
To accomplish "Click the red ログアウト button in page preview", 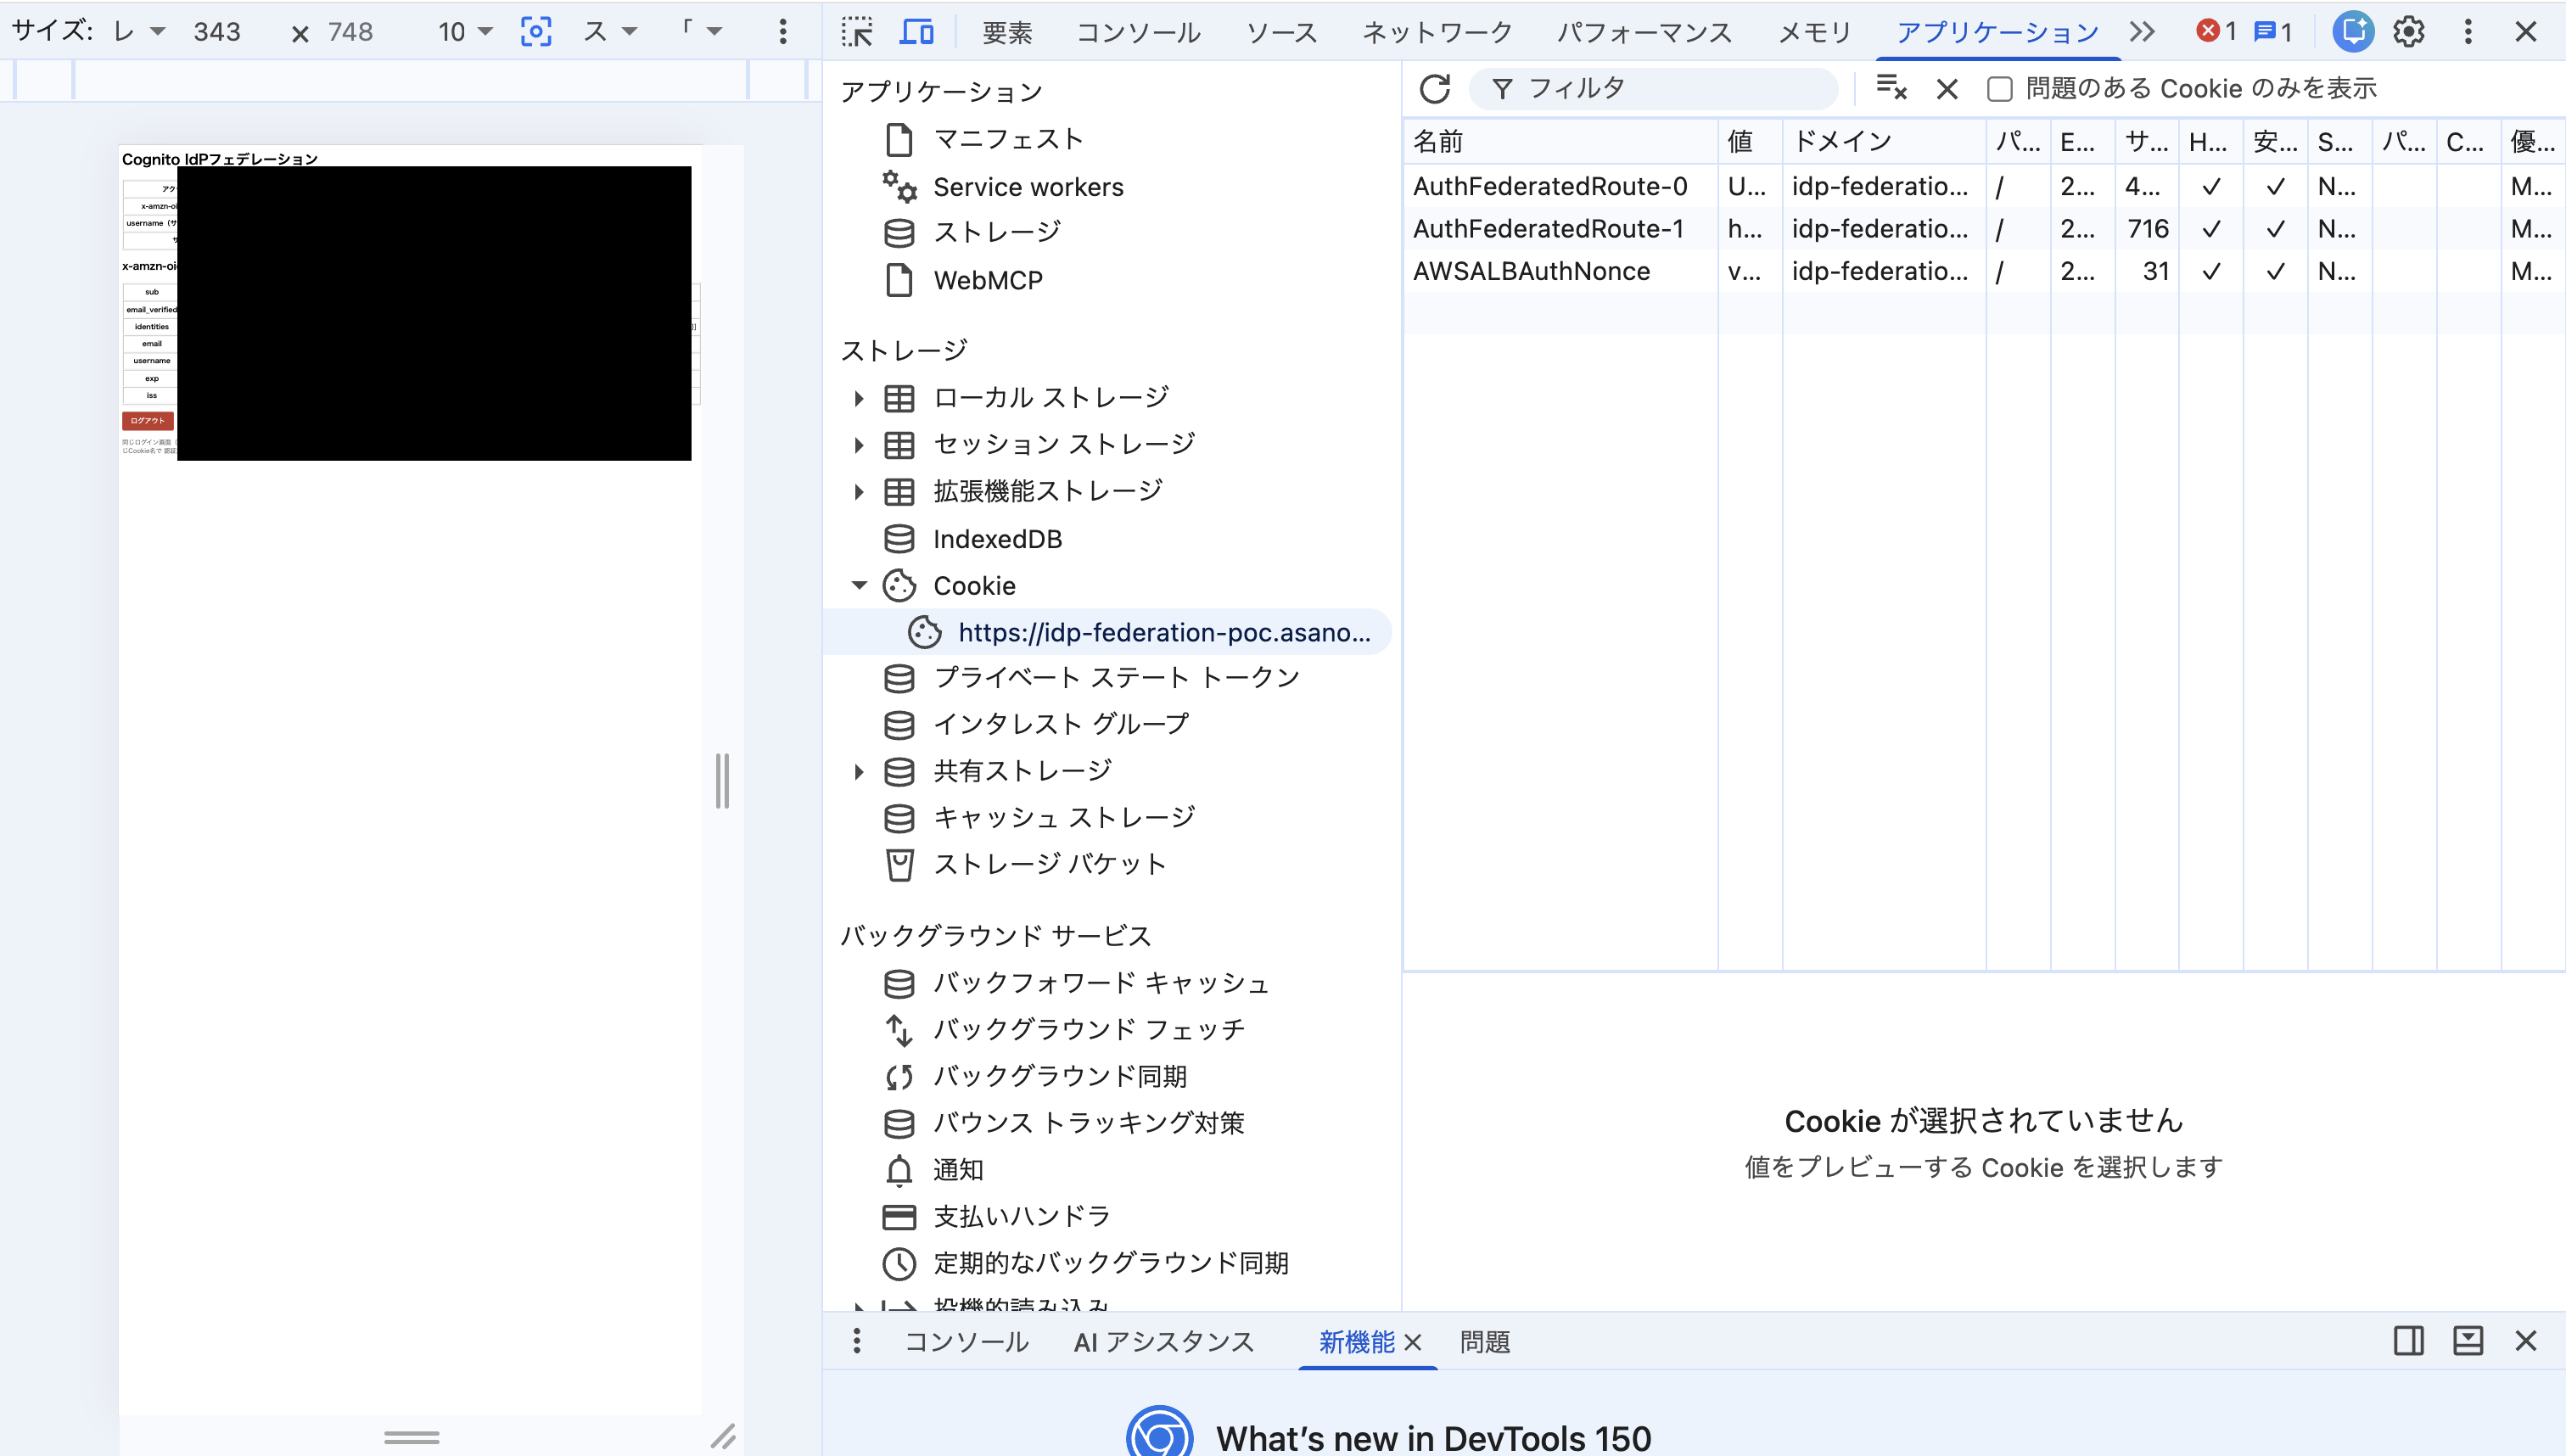I will (x=147, y=420).
